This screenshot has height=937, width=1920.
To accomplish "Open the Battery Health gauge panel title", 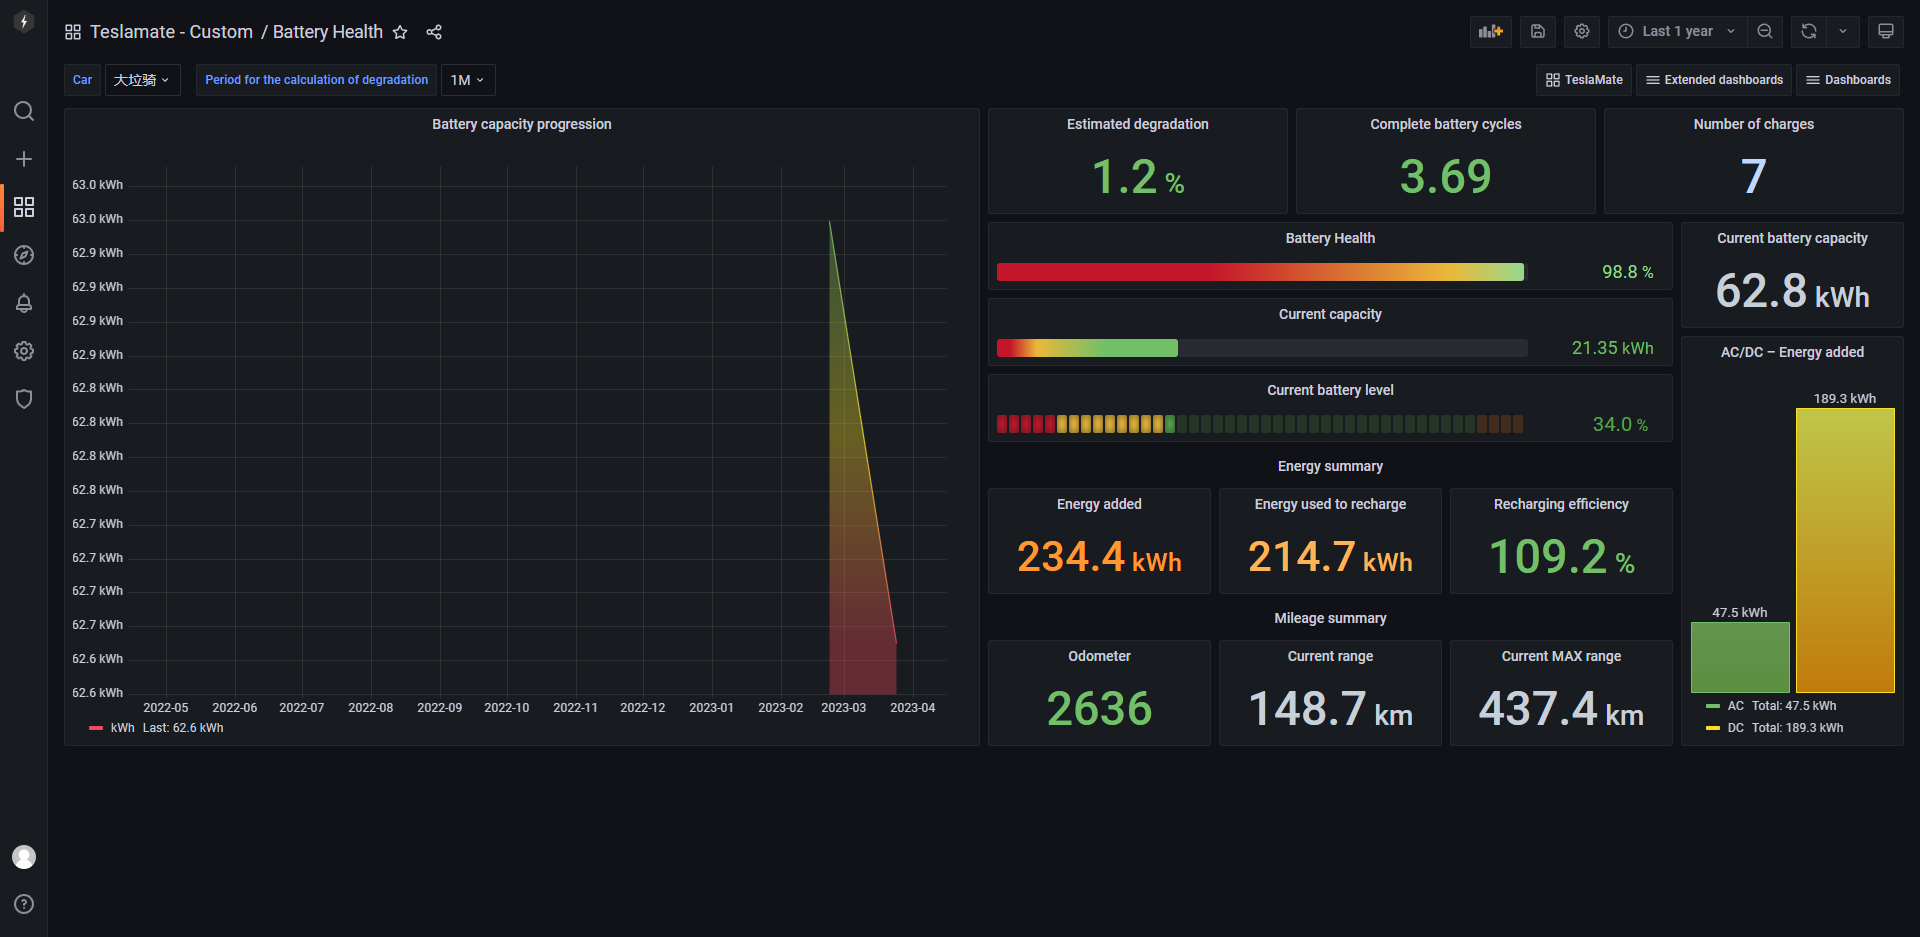I will (x=1330, y=238).
